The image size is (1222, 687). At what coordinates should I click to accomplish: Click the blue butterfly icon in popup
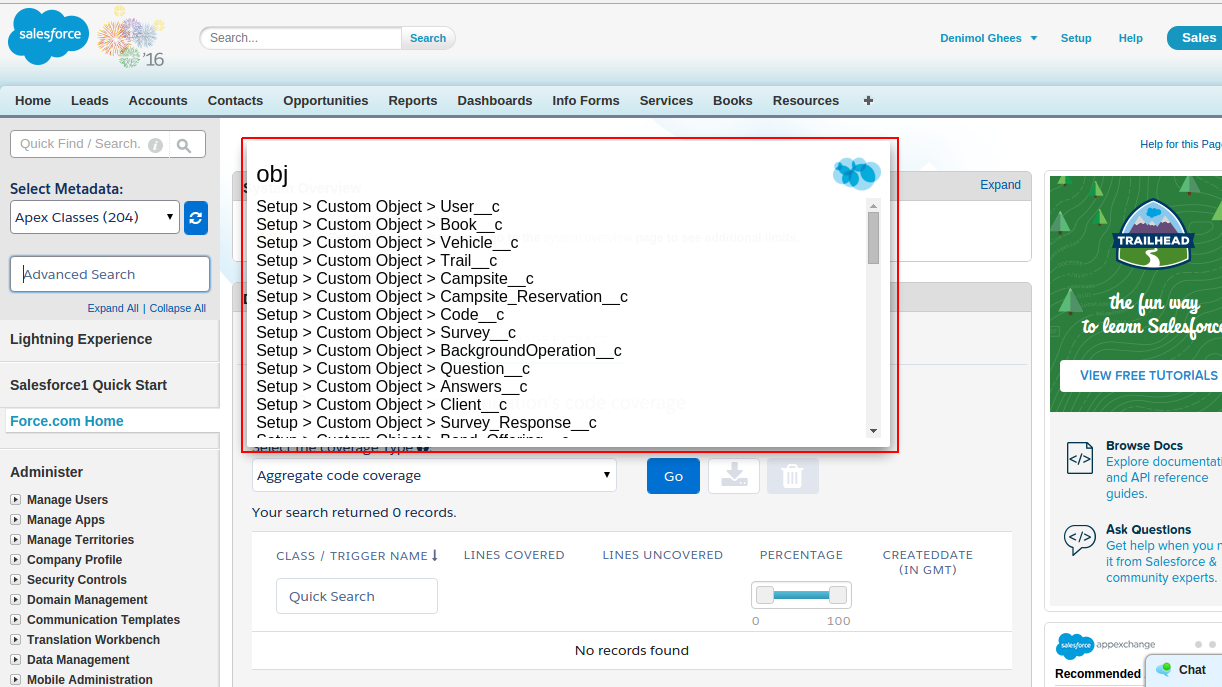856,173
